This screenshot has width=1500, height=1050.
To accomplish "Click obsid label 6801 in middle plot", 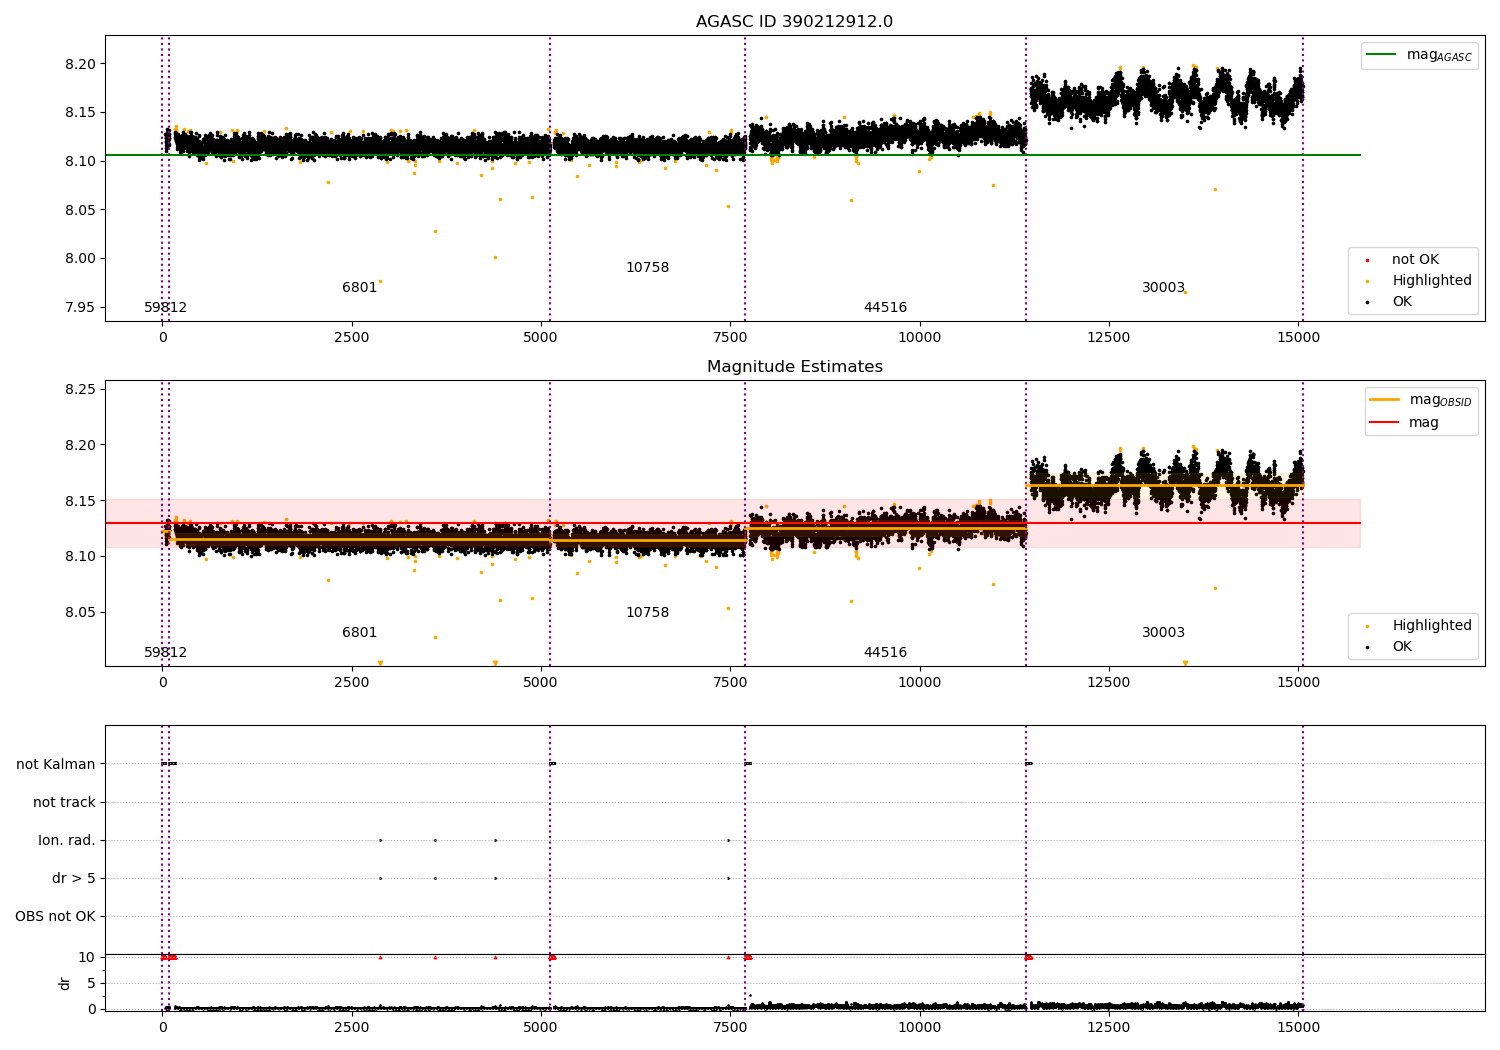I will tap(359, 633).
